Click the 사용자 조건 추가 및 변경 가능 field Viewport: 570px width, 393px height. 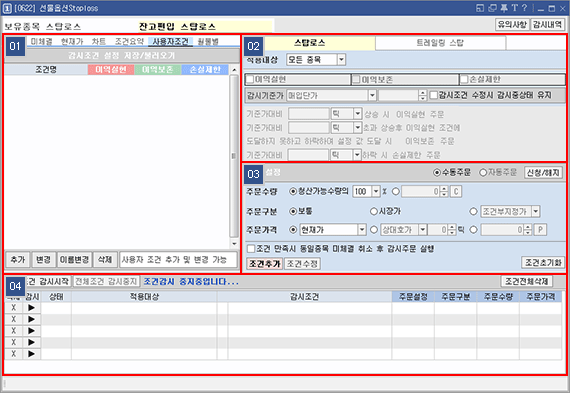click(x=178, y=260)
